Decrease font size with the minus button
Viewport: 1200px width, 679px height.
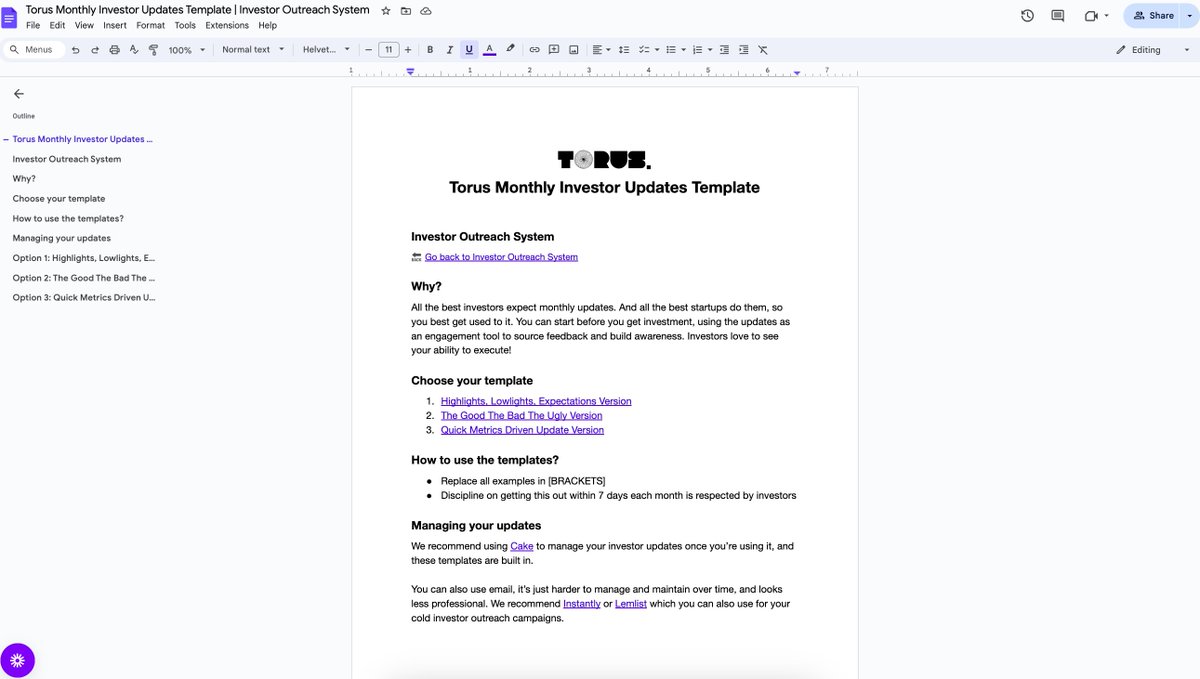pyautogui.click(x=368, y=50)
